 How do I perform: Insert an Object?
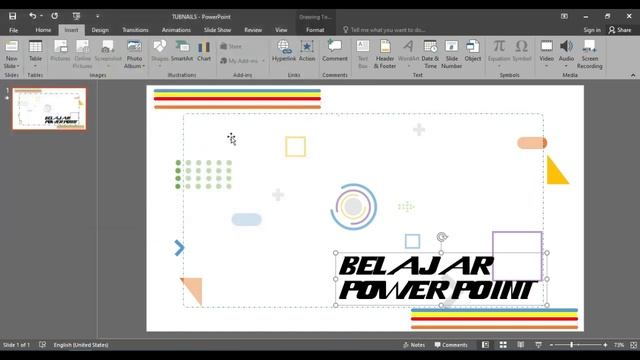[473, 51]
